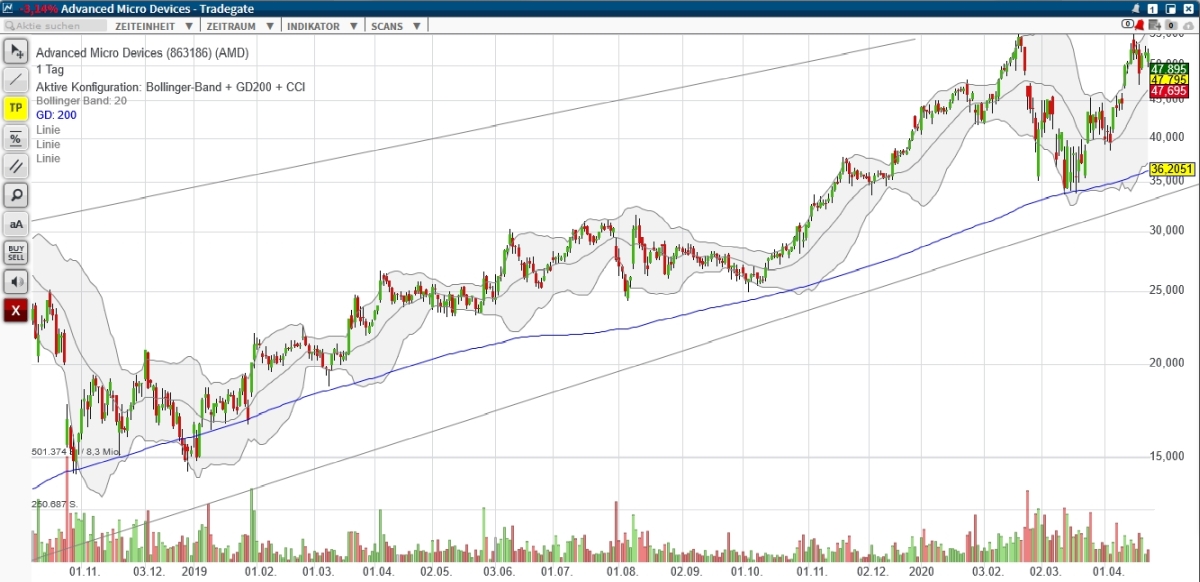The width and height of the screenshot is (1200, 582).
Task: Open the BUY SELL trading panel
Action: 16,252
